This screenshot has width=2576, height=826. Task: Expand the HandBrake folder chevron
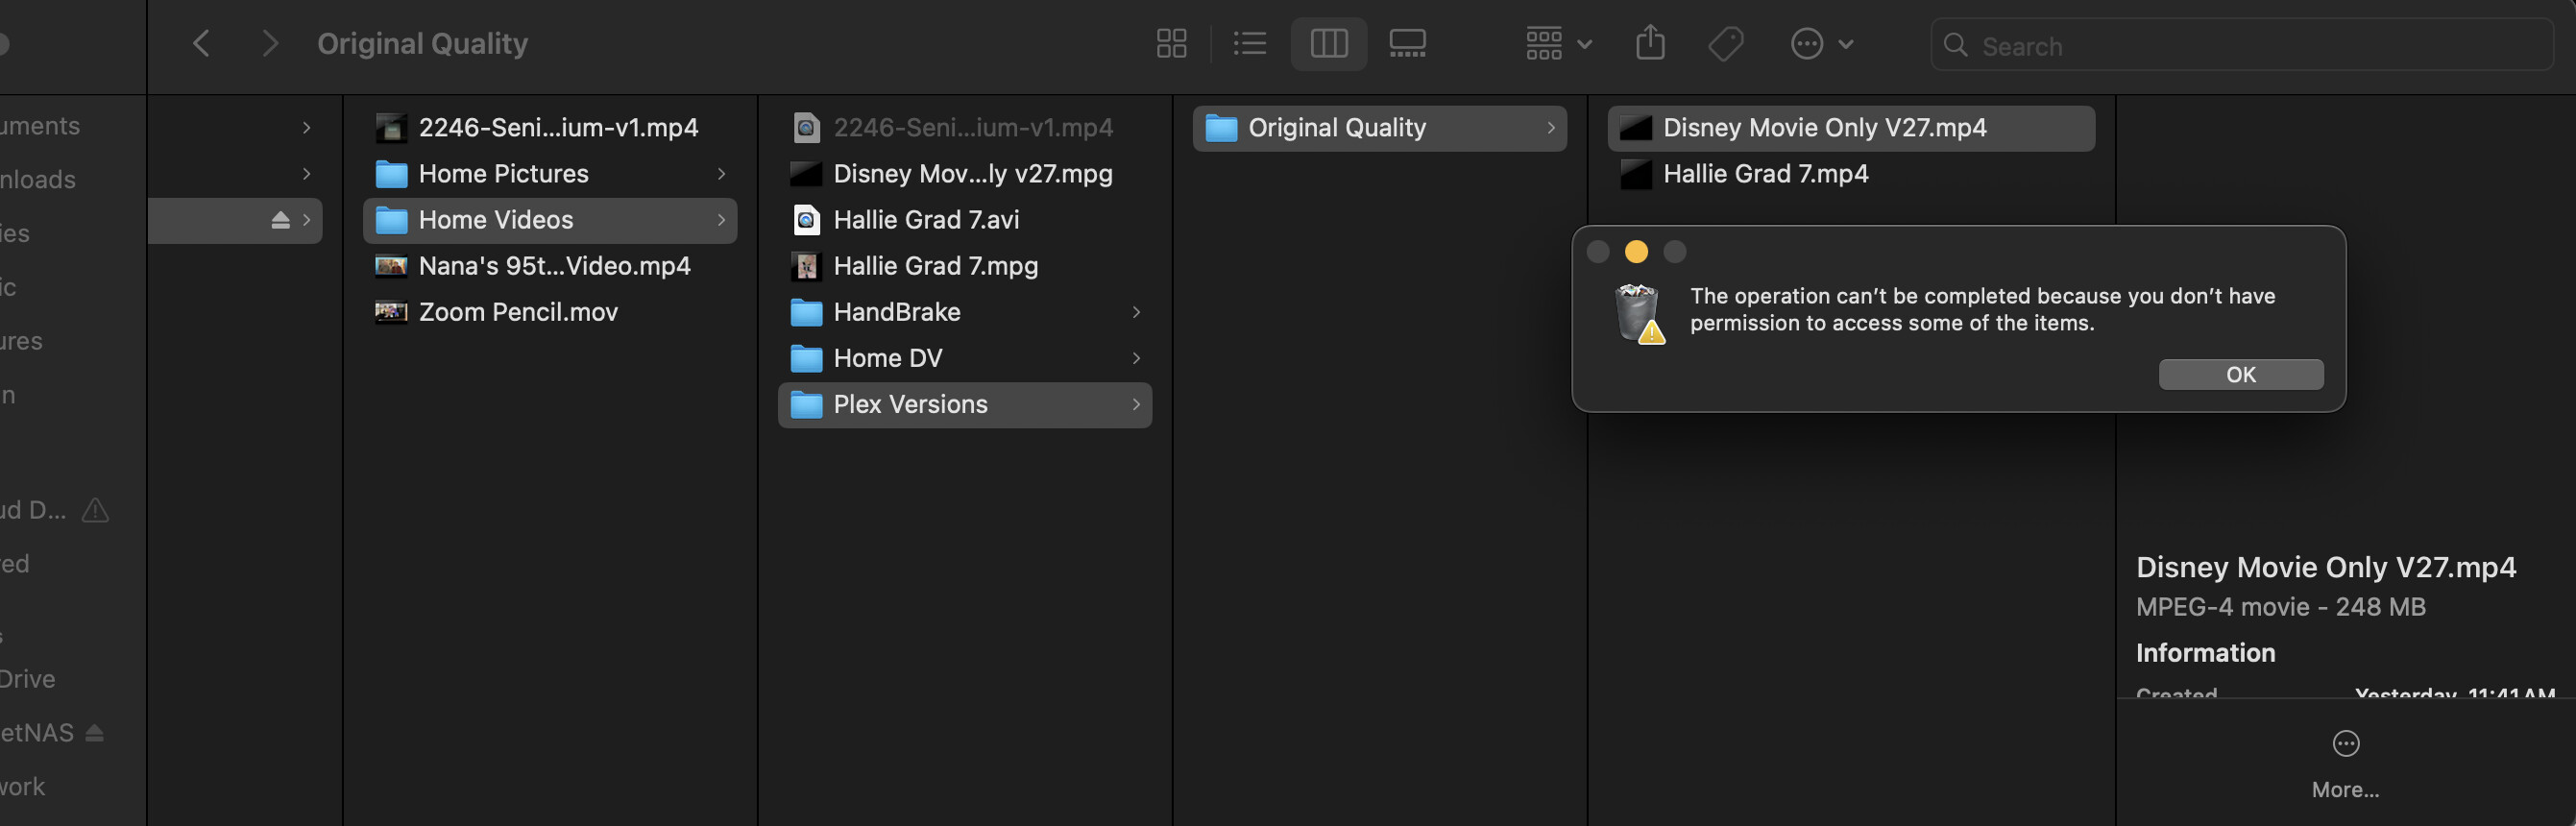[1136, 312]
